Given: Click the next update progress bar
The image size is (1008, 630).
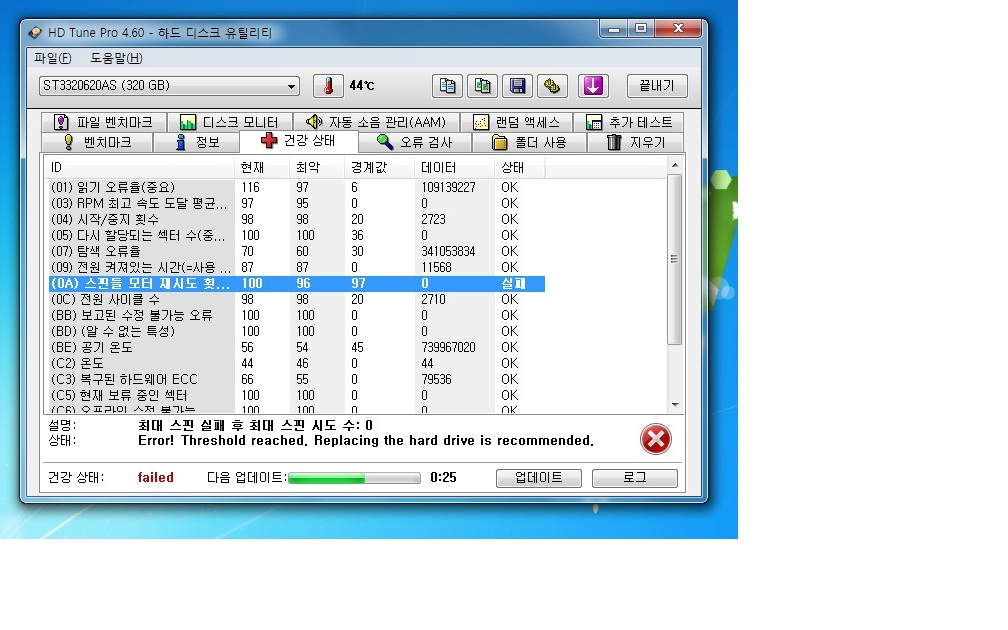Looking at the screenshot, I should [354, 478].
